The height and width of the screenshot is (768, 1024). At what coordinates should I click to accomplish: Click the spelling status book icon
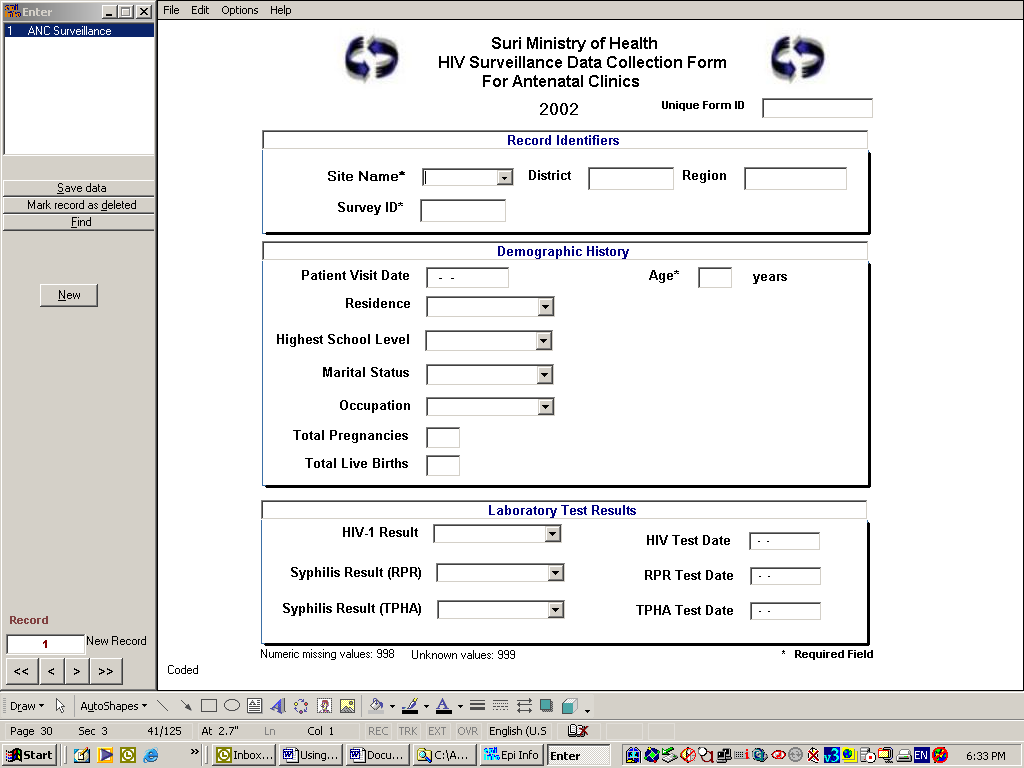(578, 731)
